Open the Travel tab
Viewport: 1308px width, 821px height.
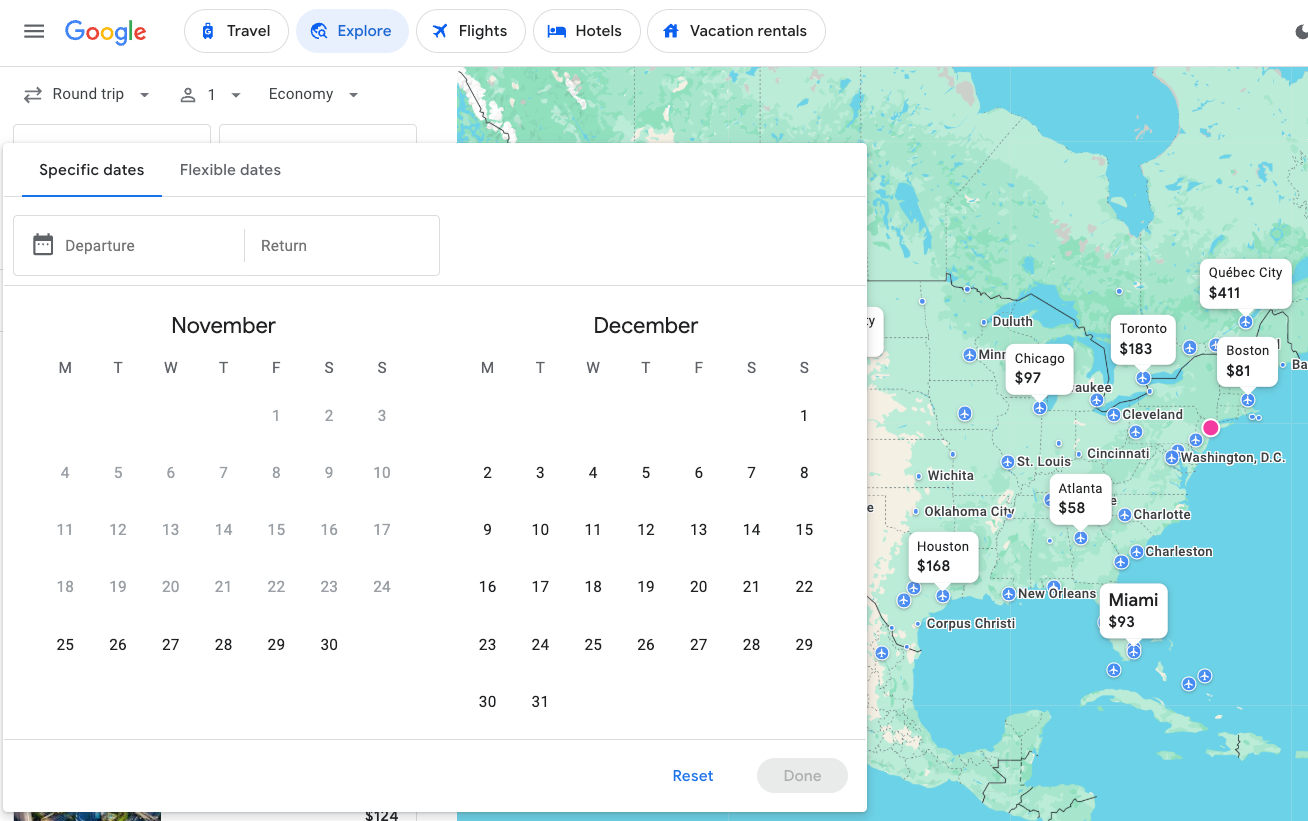pos(236,31)
